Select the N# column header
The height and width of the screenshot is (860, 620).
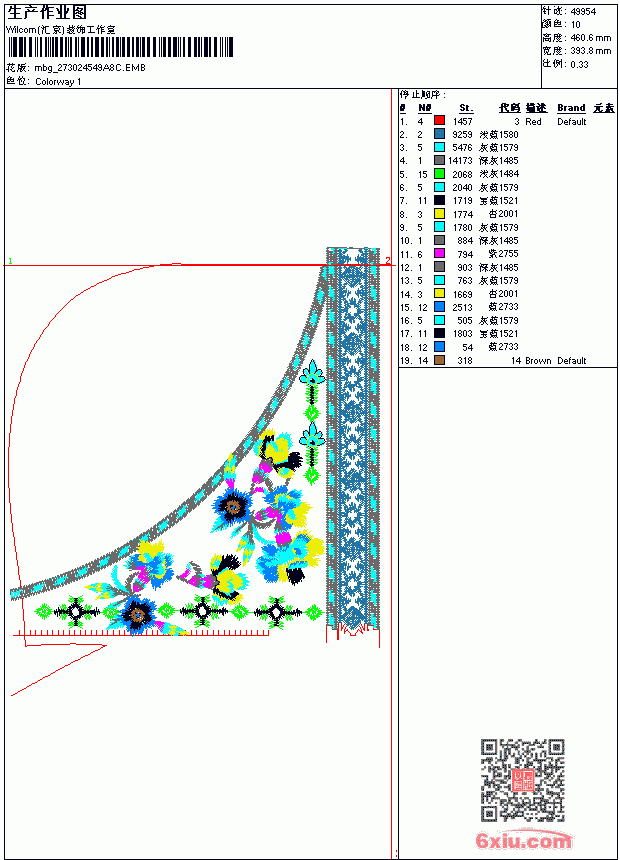[424, 108]
